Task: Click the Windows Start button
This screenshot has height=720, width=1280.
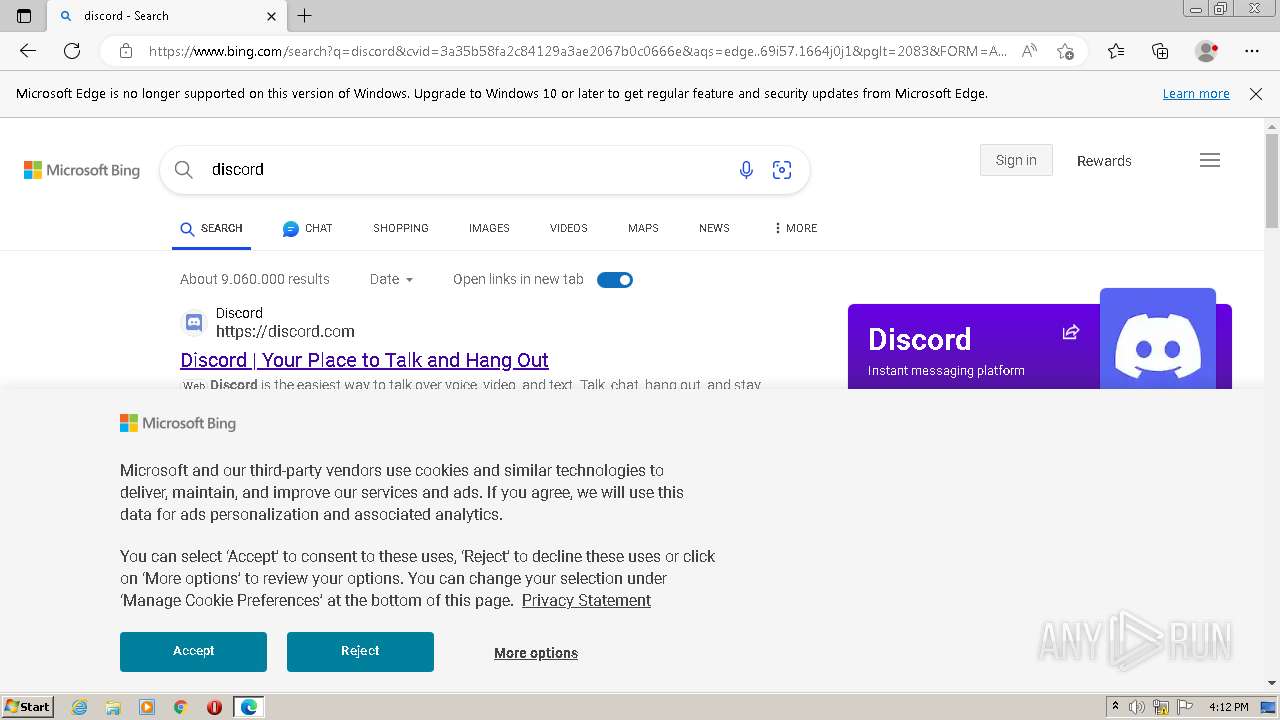Action: pyautogui.click(x=28, y=707)
